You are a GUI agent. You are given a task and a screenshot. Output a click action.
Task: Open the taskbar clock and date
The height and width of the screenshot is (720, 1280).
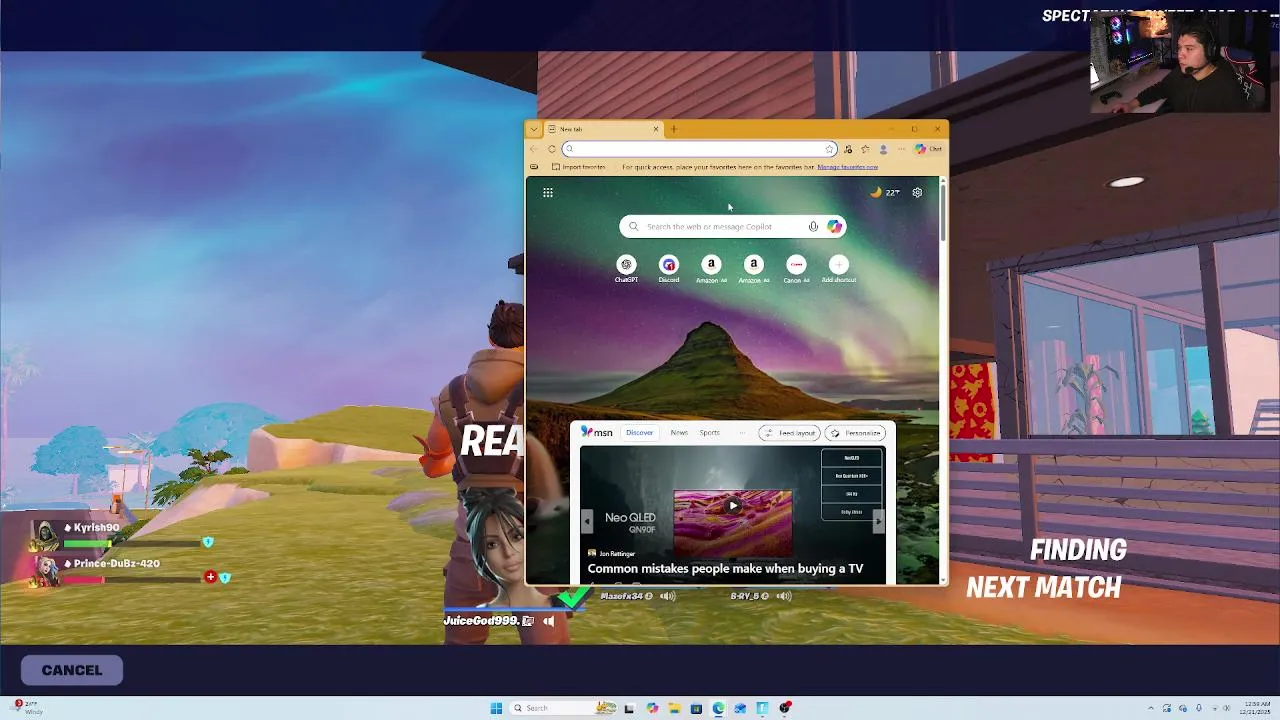[1256, 708]
